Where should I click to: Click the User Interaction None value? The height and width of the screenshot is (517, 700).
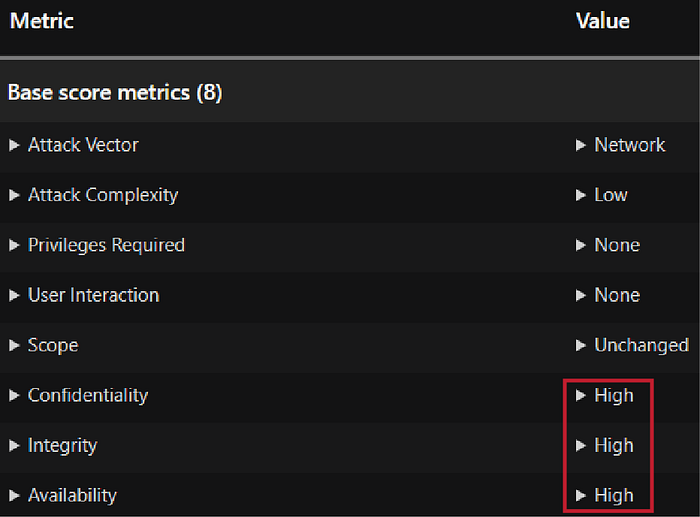click(x=617, y=295)
